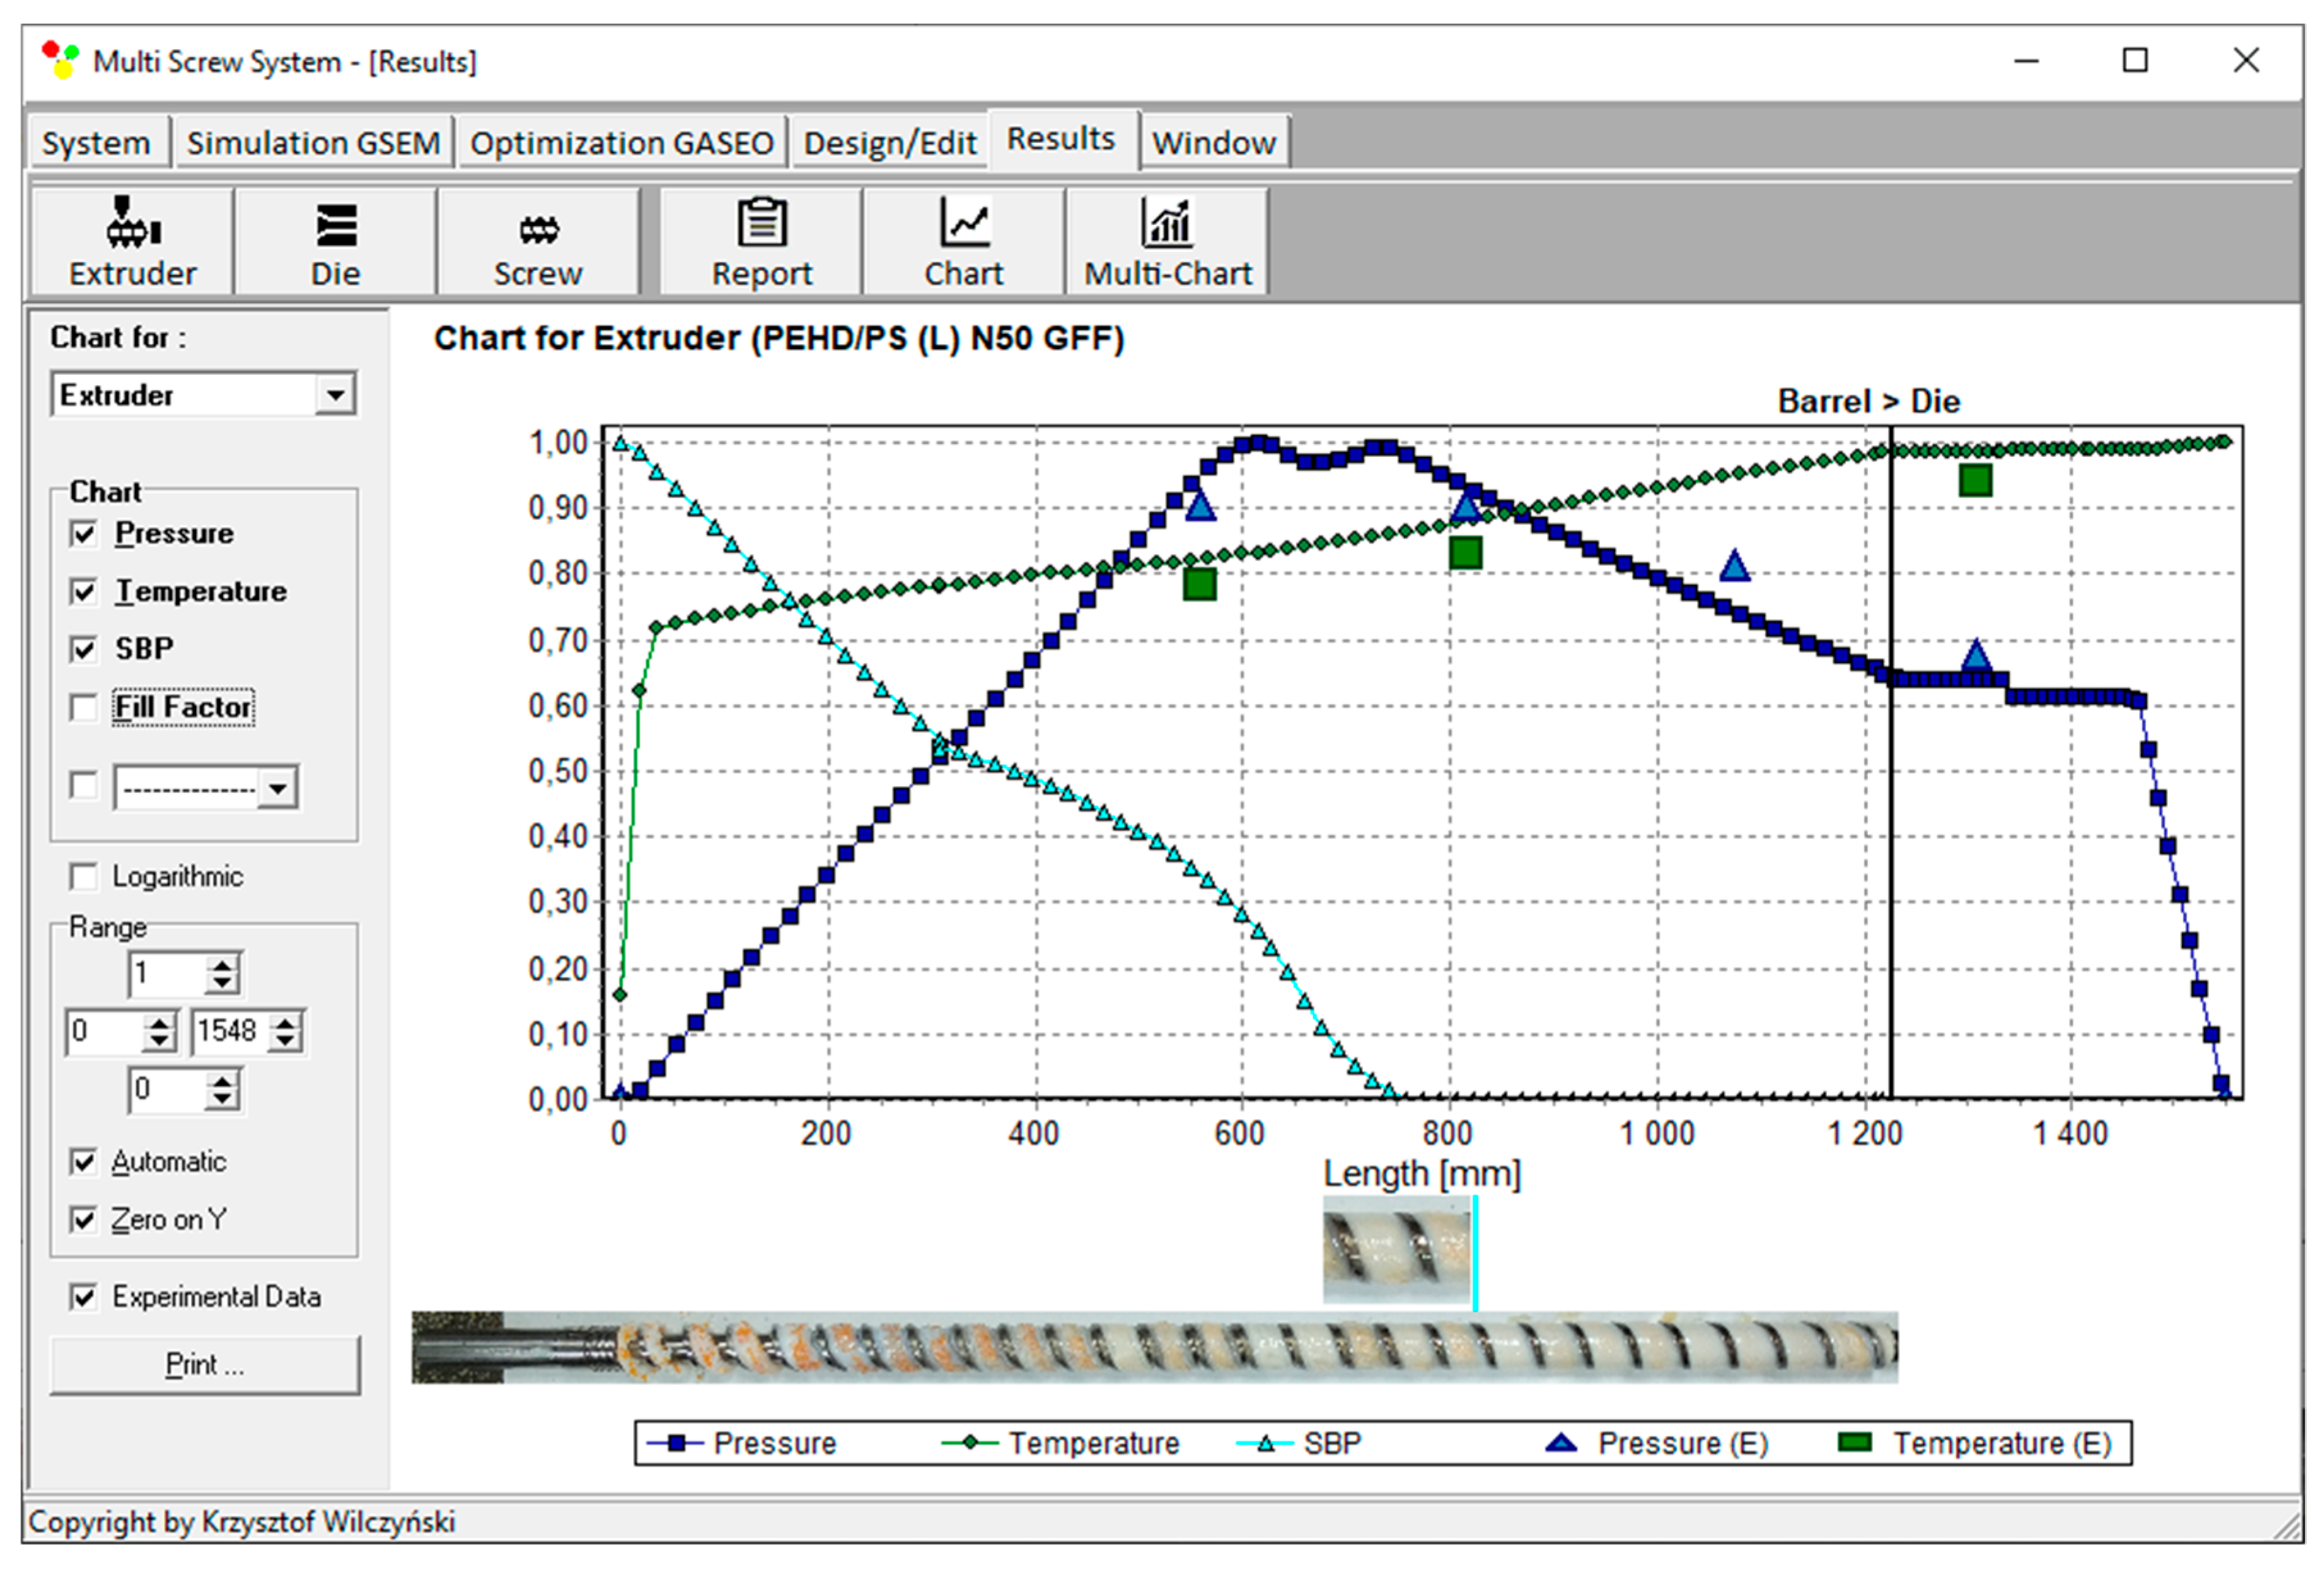Switch to the Simulation GSEM tab
Viewport: 2324px width, 1569px height.
tap(313, 143)
